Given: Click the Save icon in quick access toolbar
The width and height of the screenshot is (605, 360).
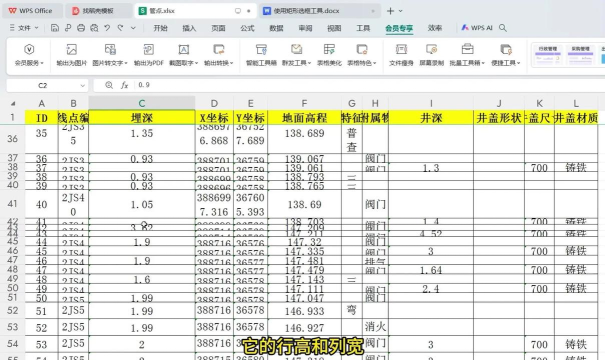Looking at the screenshot, I should click(55, 28).
